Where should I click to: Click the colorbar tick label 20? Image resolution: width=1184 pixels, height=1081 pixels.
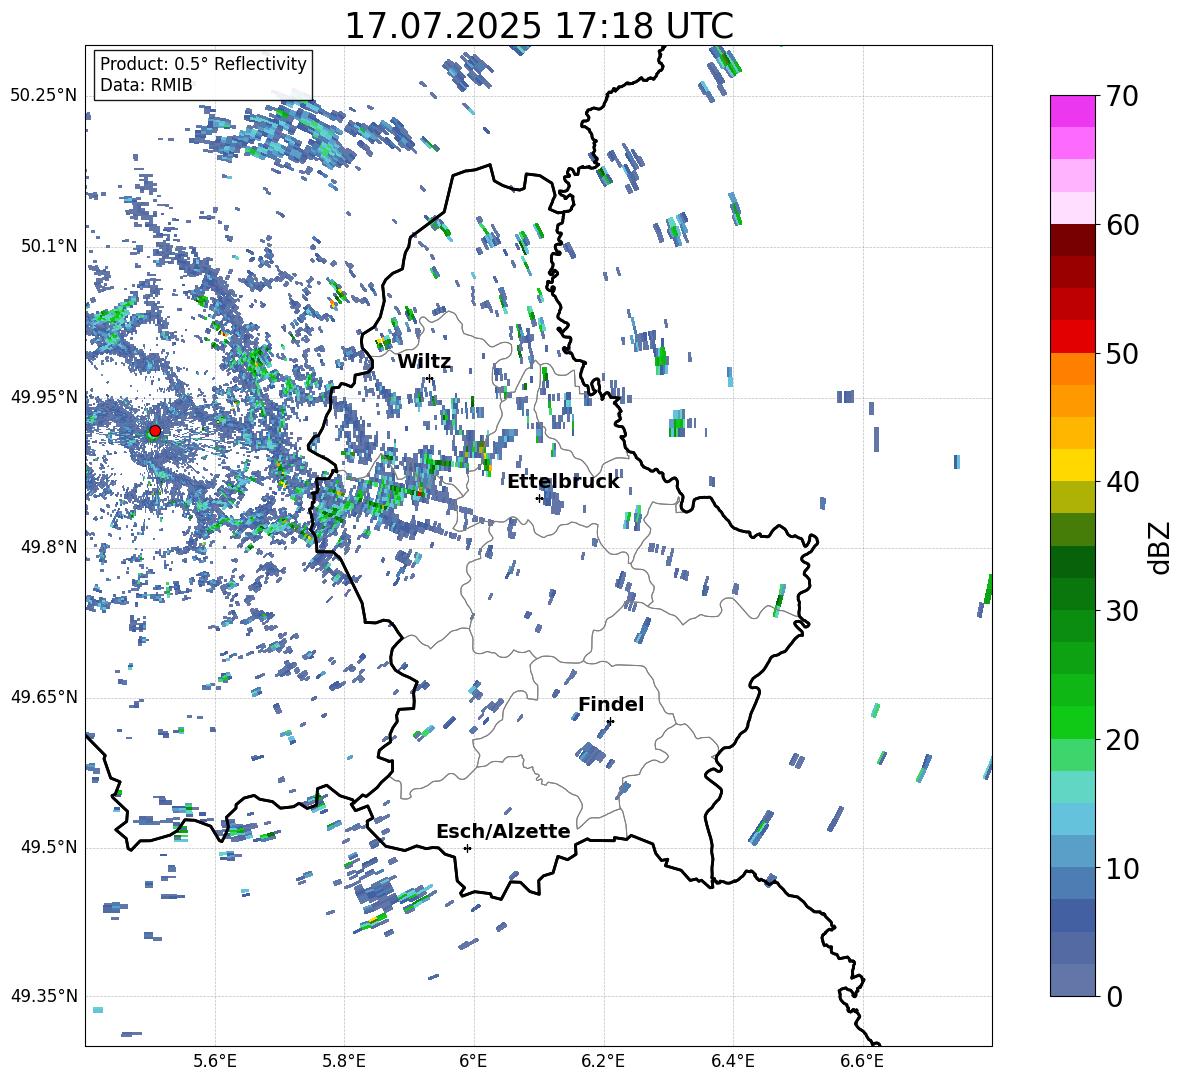click(x=1122, y=740)
